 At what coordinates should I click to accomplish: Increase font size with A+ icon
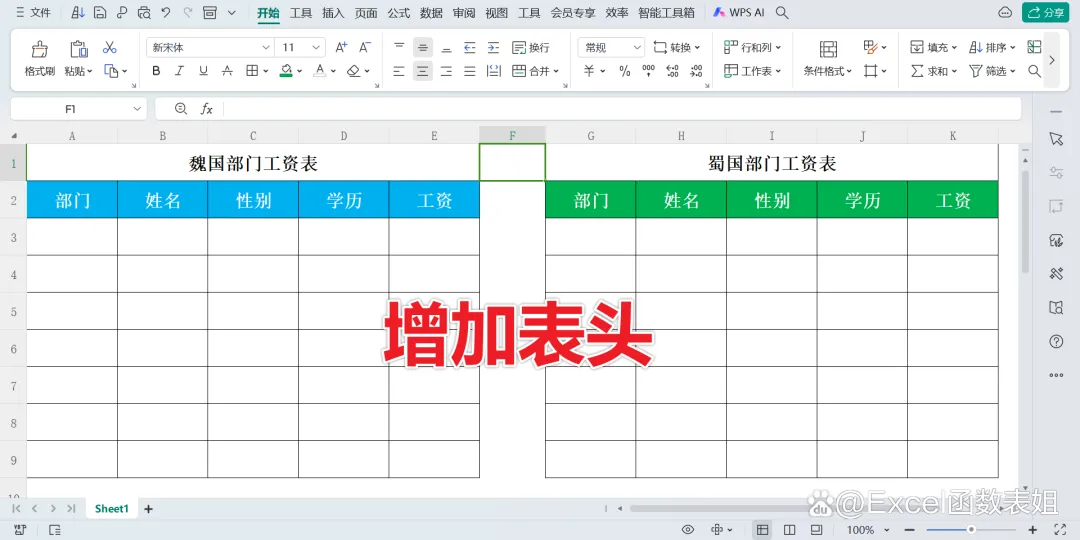click(342, 48)
